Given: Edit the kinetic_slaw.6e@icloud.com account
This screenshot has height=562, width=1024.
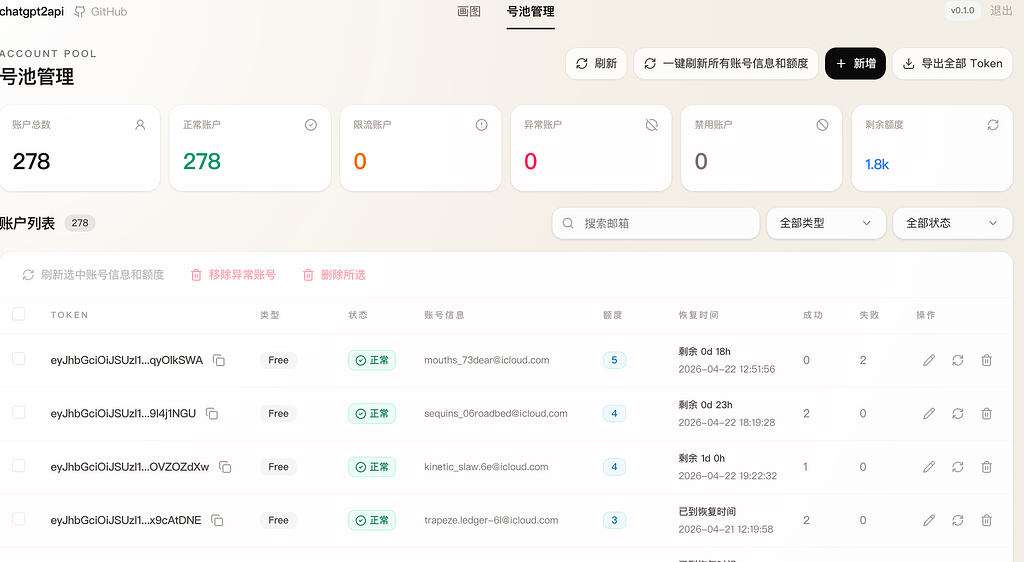Looking at the screenshot, I should [x=929, y=467].
